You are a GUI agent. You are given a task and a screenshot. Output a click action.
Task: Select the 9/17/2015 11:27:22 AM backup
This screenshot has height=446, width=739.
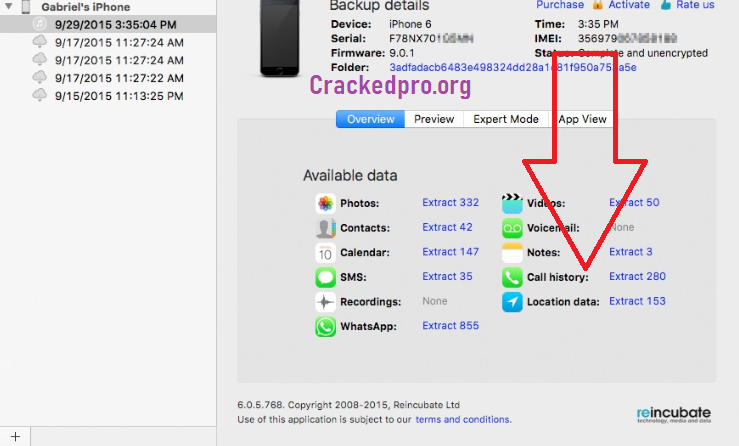coord(119,78)
